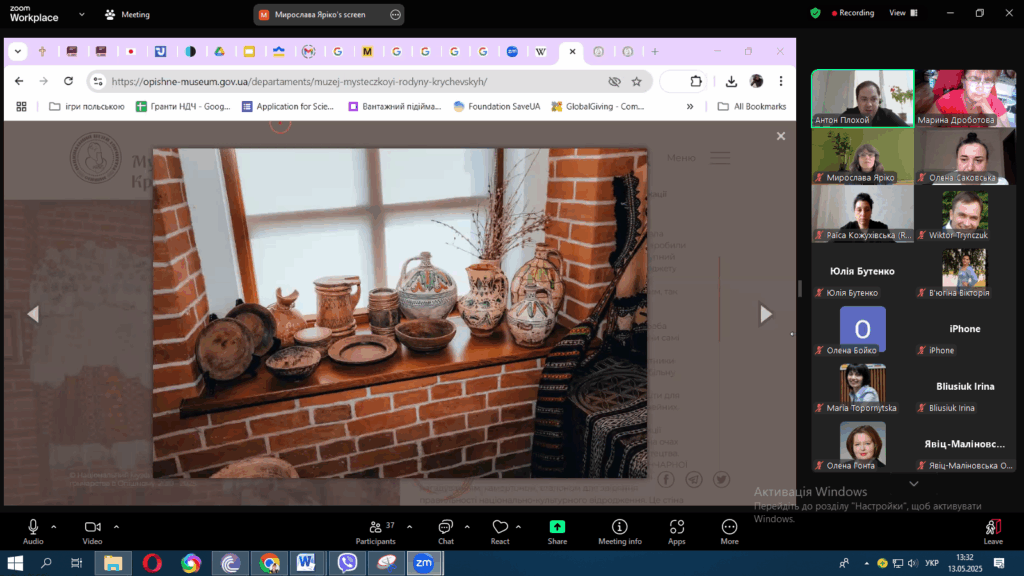Toggle camera with the Video button
Screen dimensions: 1024x576
coord(93,530)
